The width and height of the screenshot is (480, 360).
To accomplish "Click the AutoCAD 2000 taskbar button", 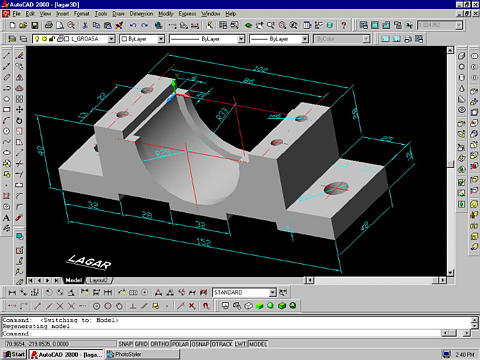I will coord(66,354).
